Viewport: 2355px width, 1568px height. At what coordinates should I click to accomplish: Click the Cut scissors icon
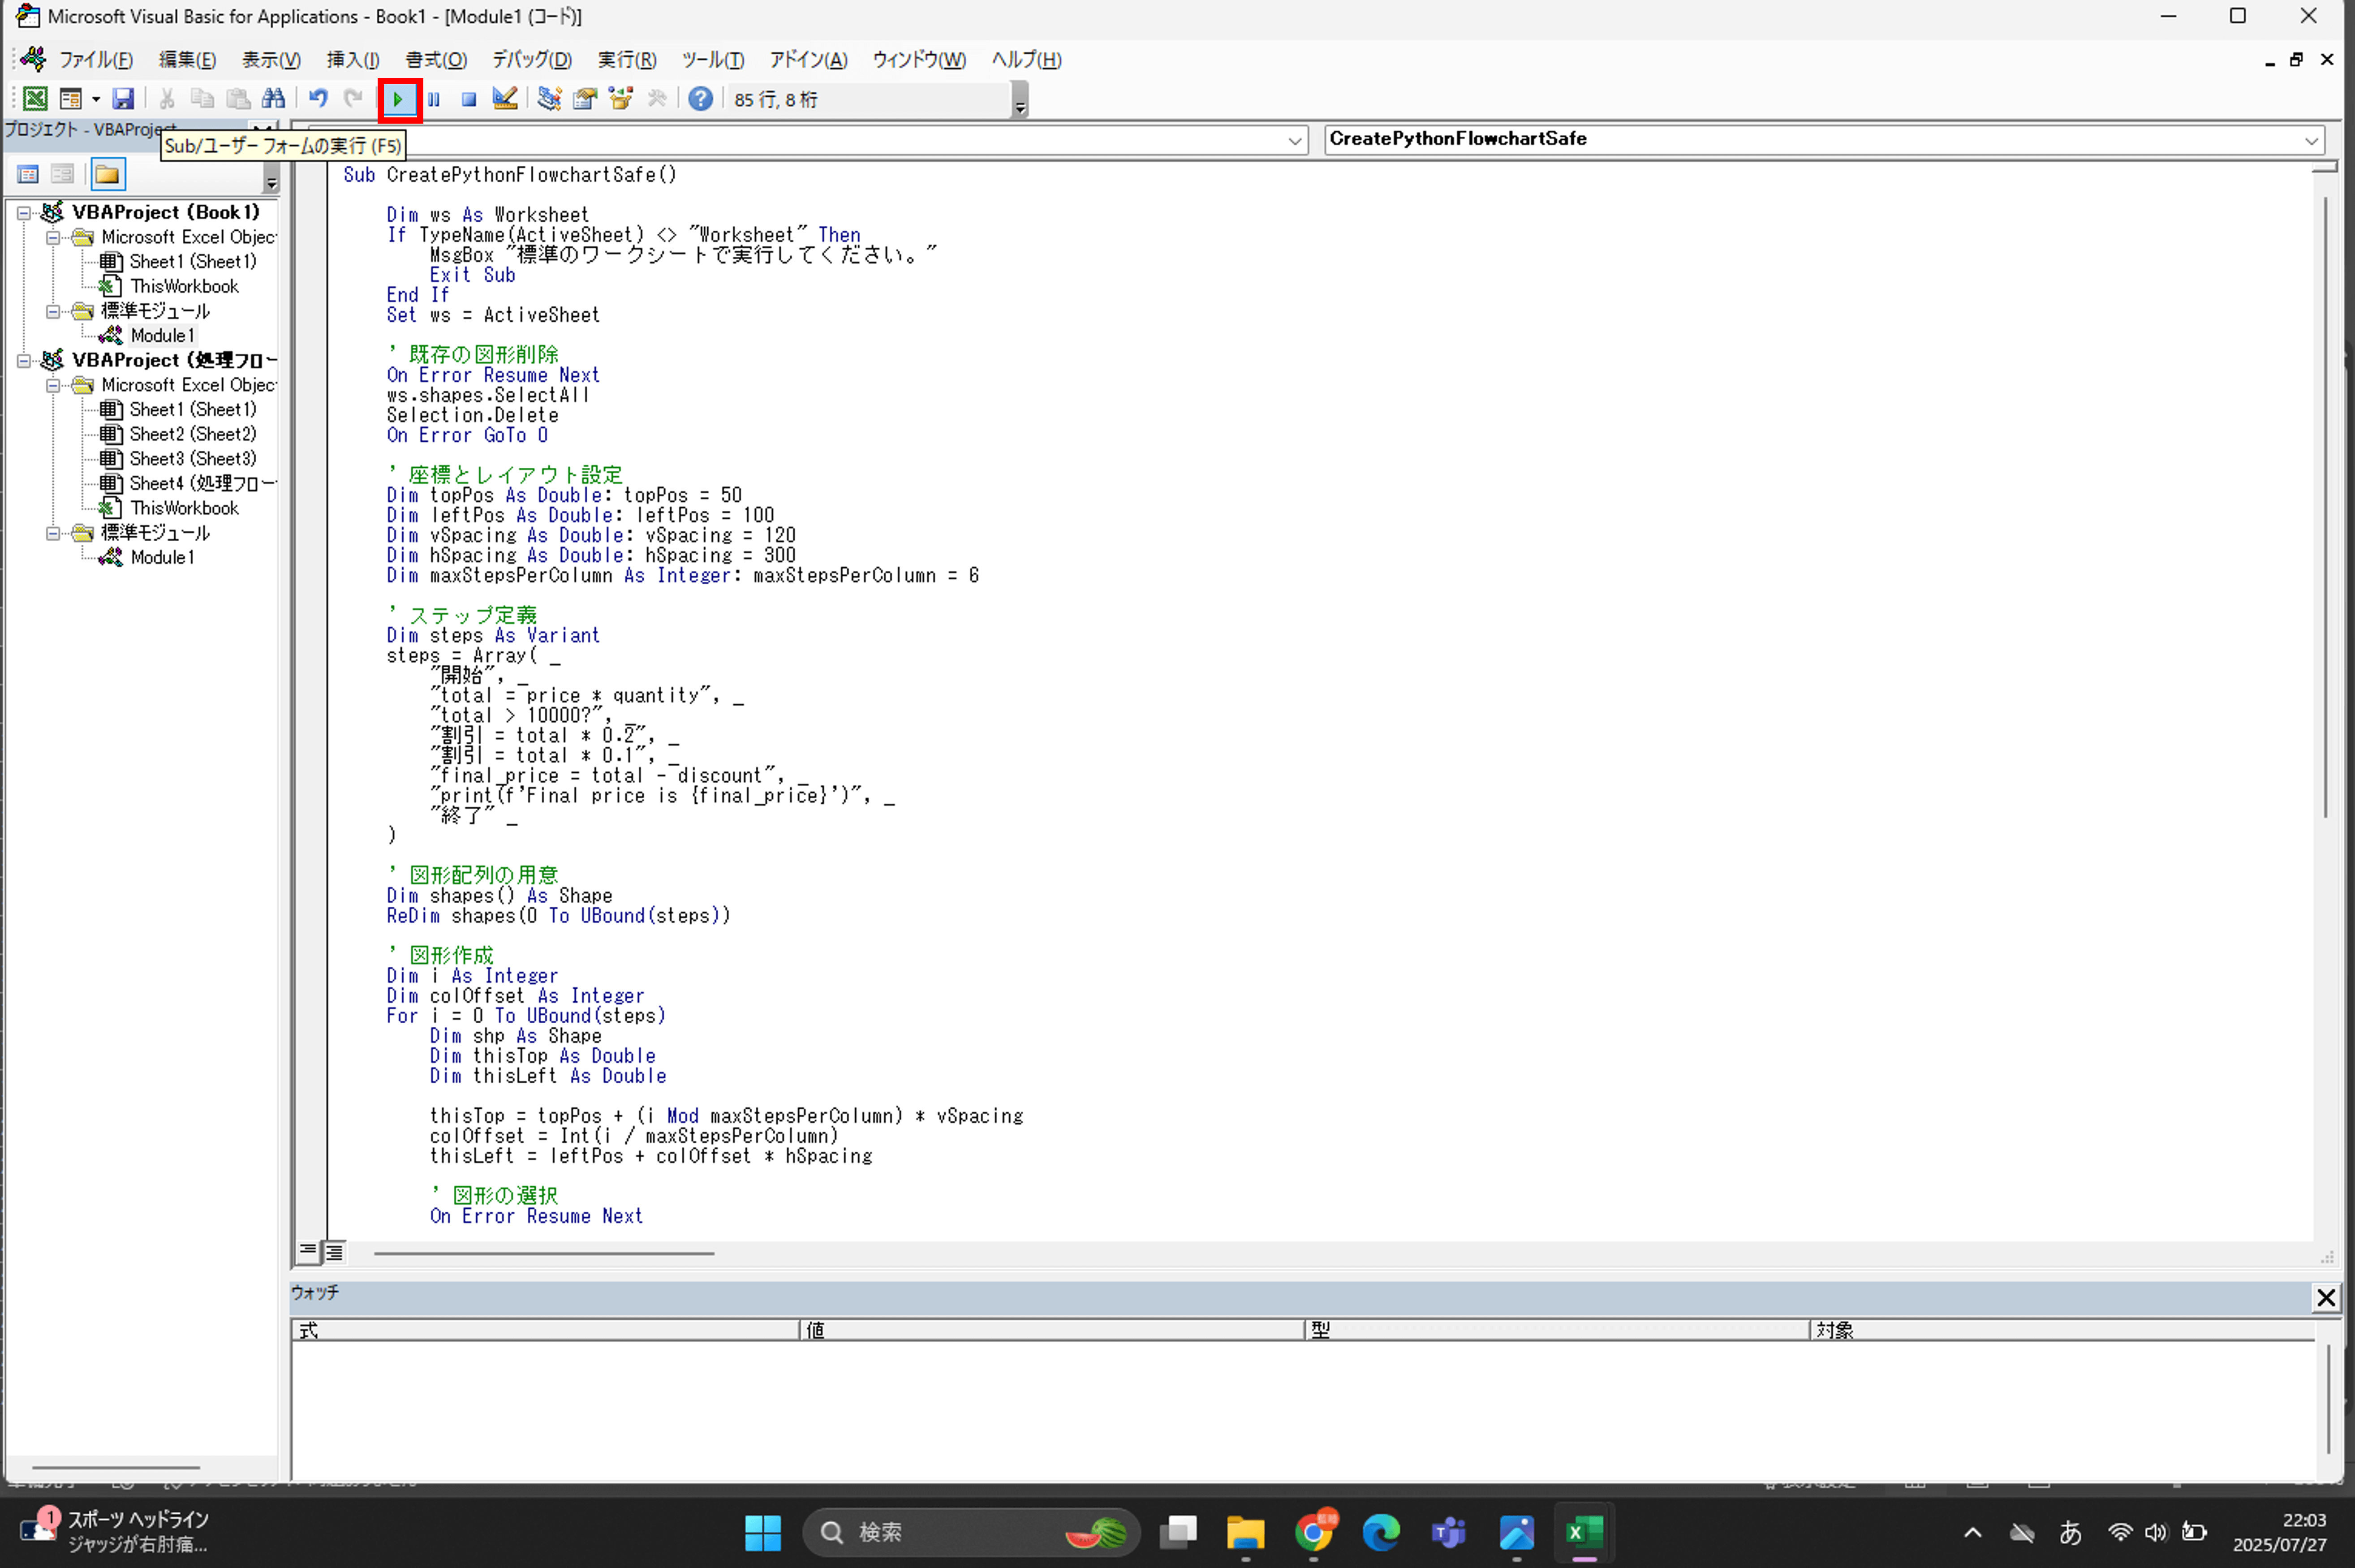[167, 99]
